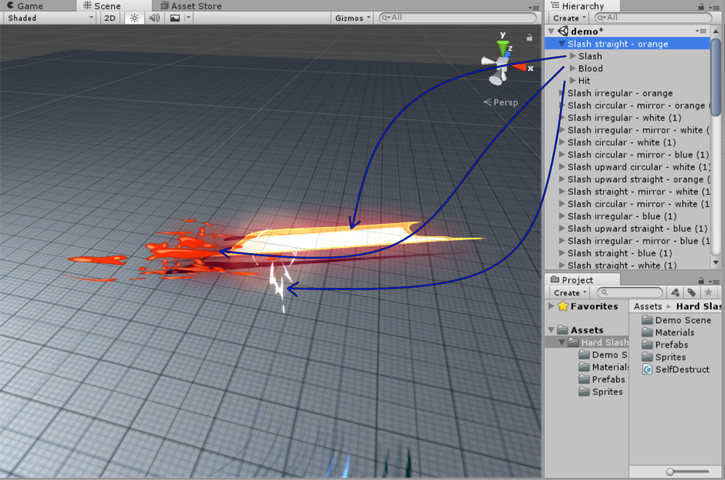Click the blue Z axis gizmo cone
Image resolution: width=725 pixels, height=480 pixels.
tap(508, 54)
